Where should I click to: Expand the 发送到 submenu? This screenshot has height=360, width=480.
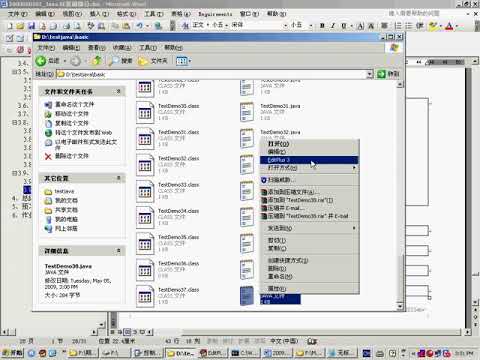pyautogui.click(x=309, y=228)
